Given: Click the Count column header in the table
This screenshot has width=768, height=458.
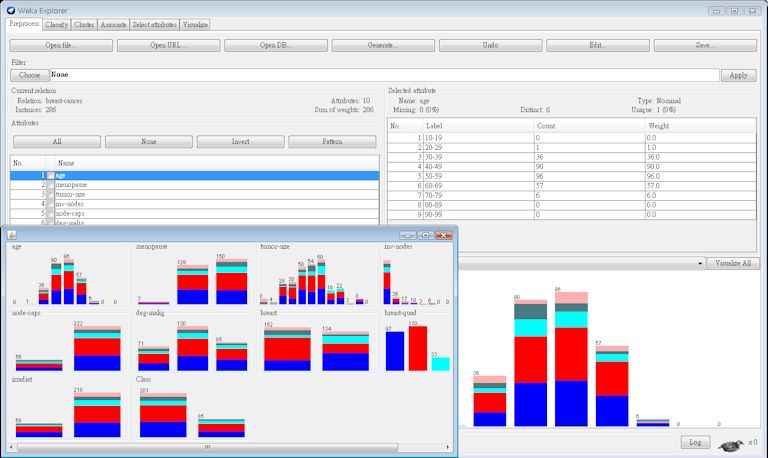Looking at the screenshot, I should [x=589, y=126].
